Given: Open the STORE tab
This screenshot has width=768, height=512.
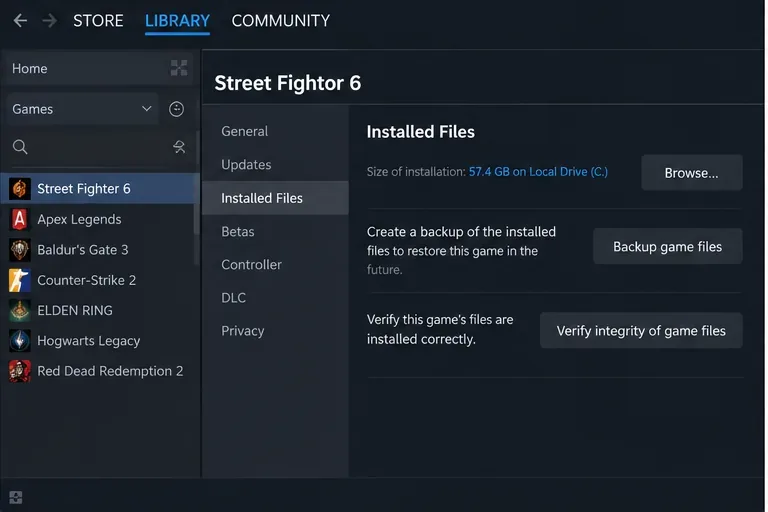Looking at the screenshot, I should click(98, 21).
